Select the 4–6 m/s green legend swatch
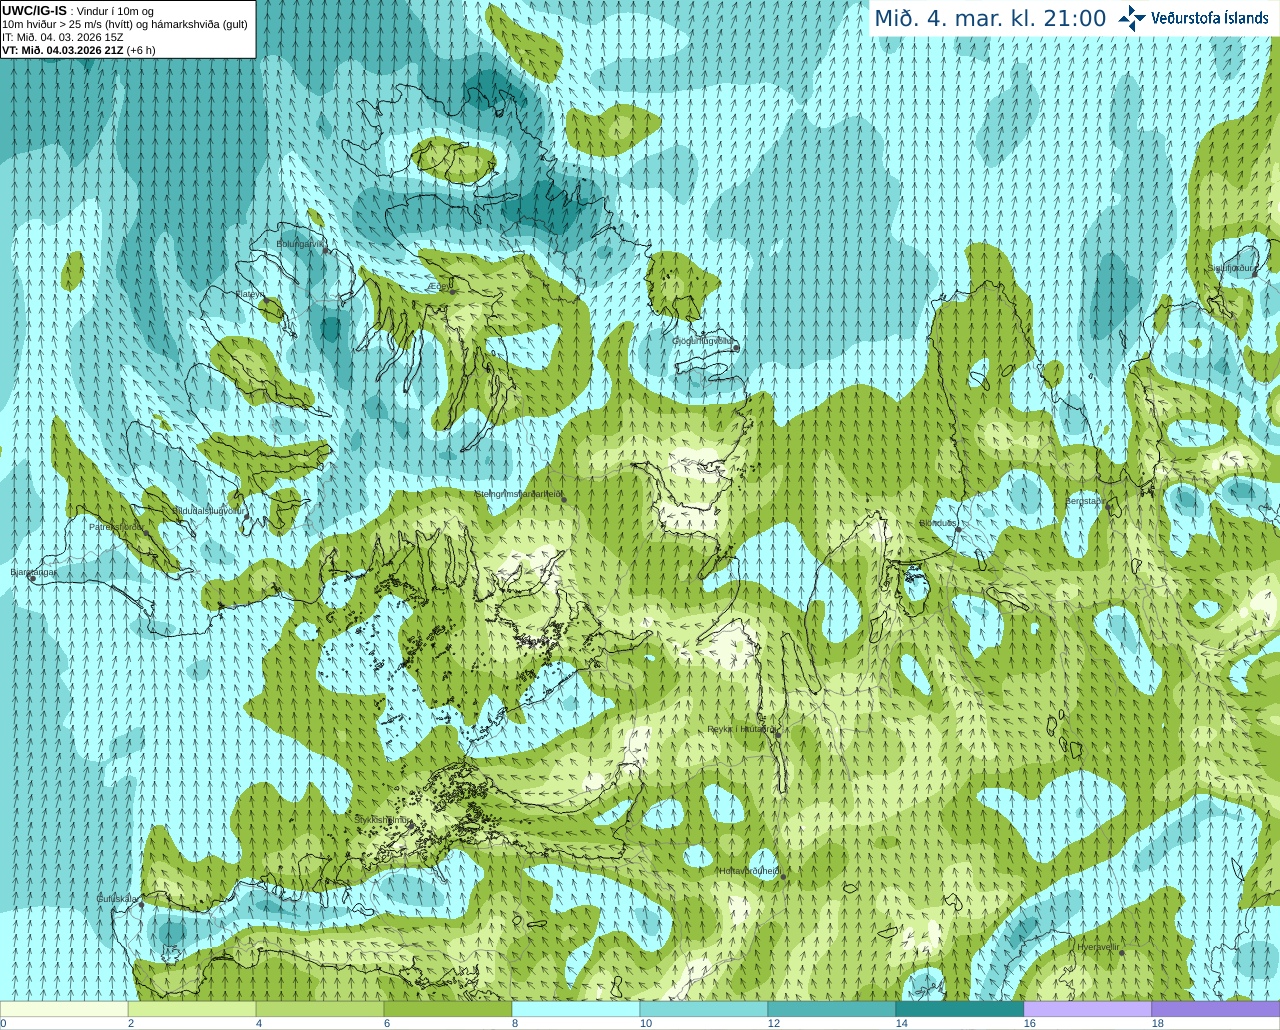 click(x=320, y=1009)
